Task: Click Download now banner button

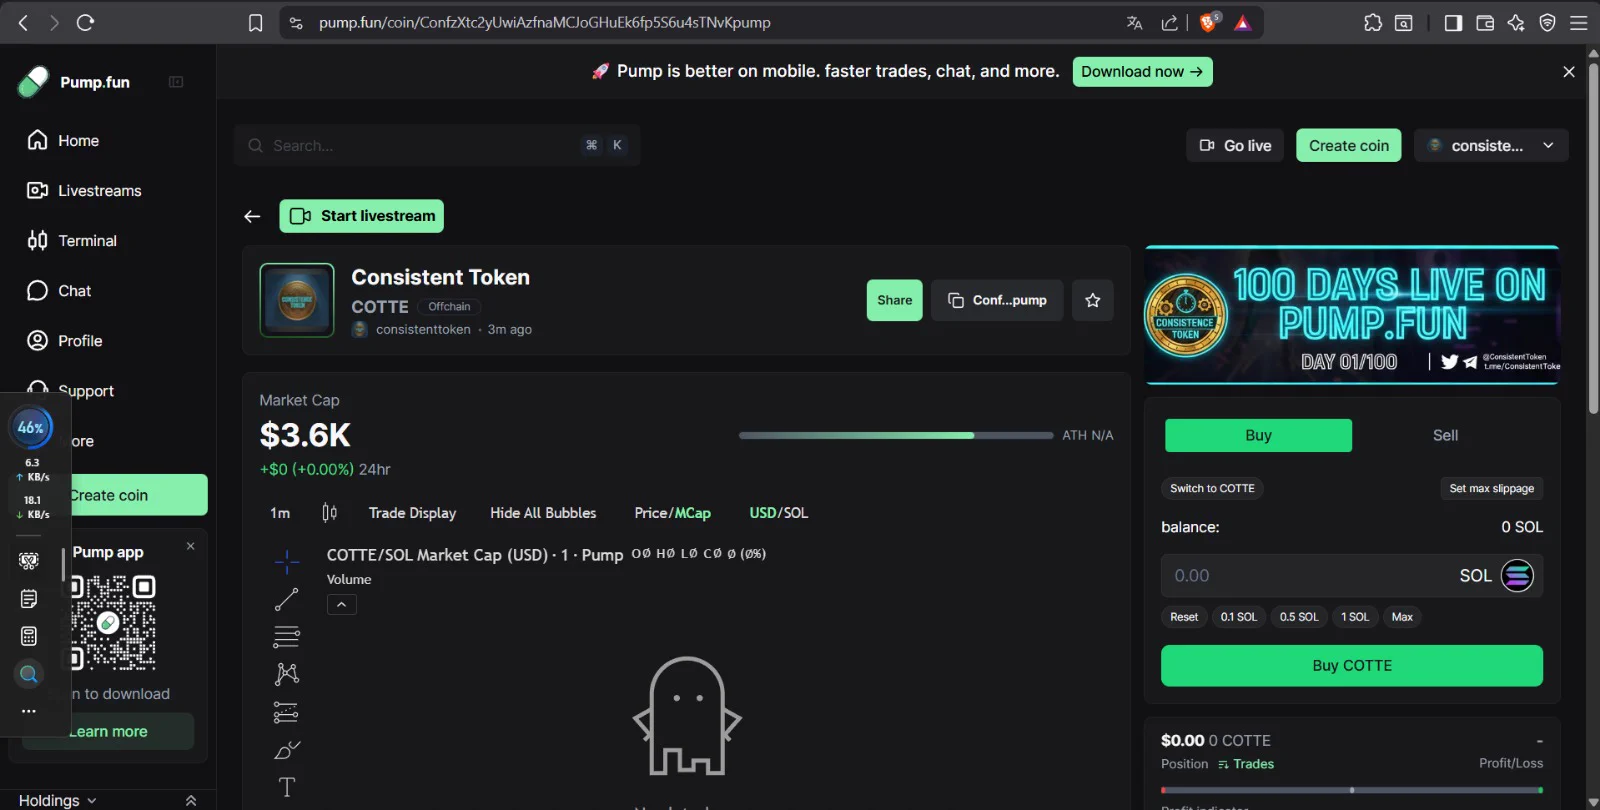Action: click(x=1143, y=72)
